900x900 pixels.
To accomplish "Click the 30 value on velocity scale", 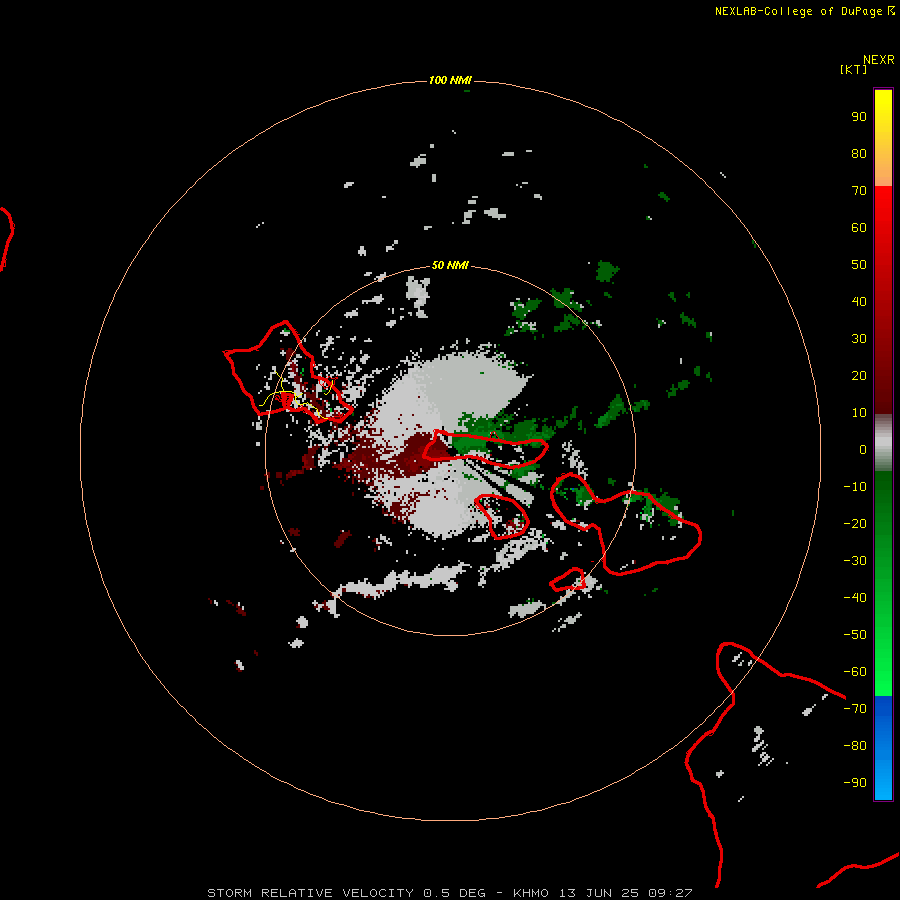I will (x=859, y=339).
